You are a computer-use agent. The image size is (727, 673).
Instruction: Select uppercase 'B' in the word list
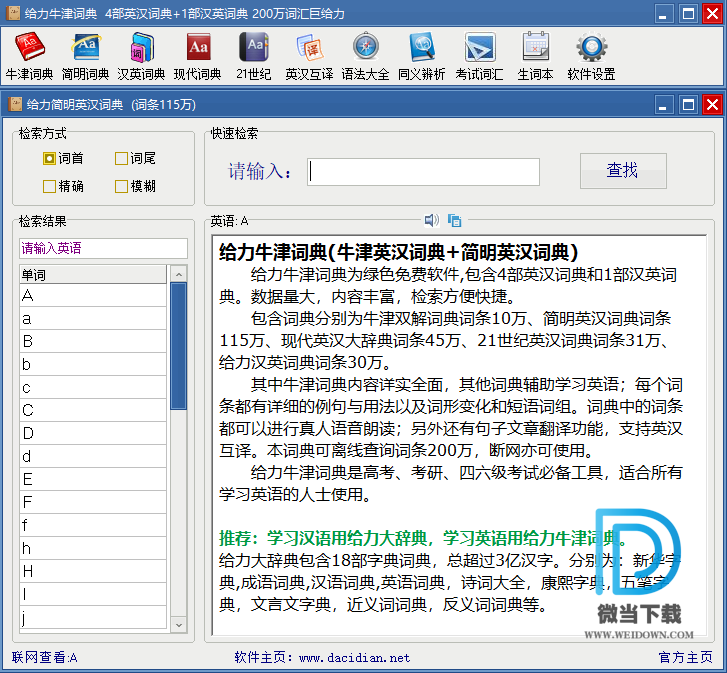point(93,341)
